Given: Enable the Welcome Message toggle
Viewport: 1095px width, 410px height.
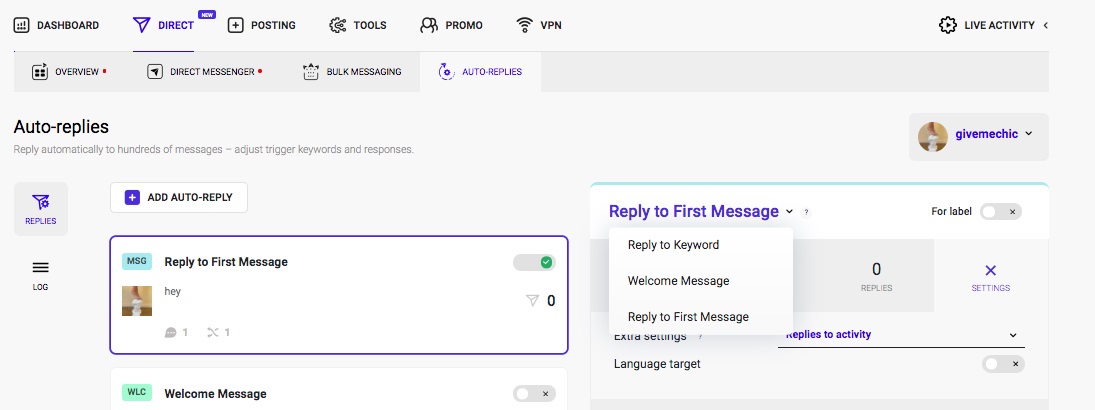Looking at the screenshot, I should pyautogui.click(x=535, y=394).
